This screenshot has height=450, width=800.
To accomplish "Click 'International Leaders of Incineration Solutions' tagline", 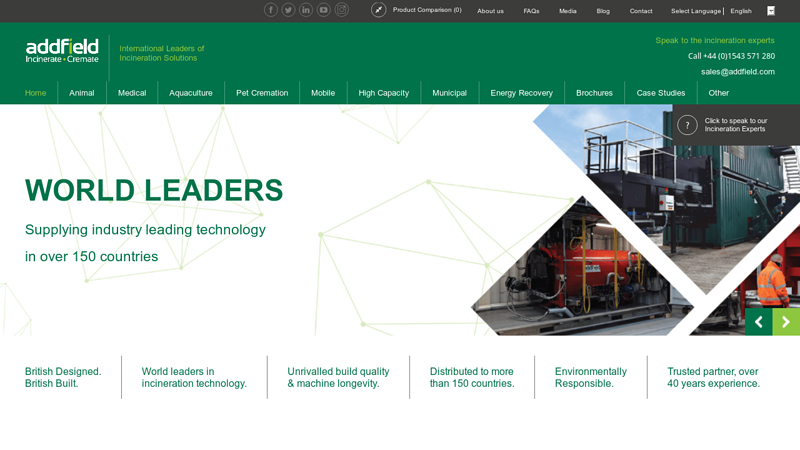I will tap(162, 53).
